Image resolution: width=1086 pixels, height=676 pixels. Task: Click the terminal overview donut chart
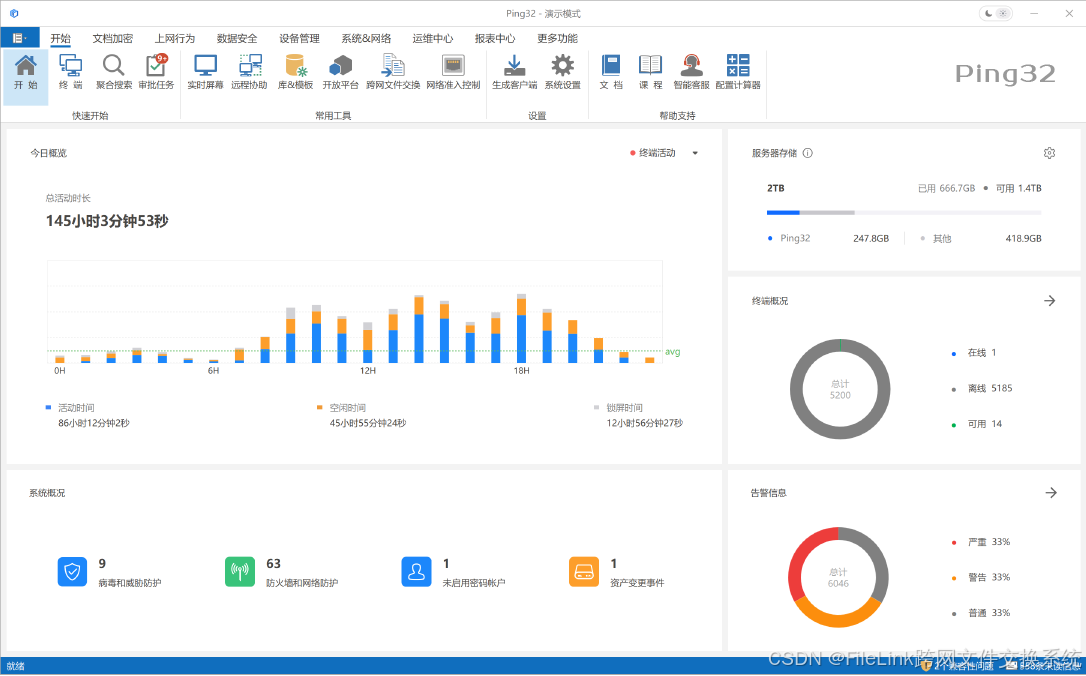coord(839,389)
